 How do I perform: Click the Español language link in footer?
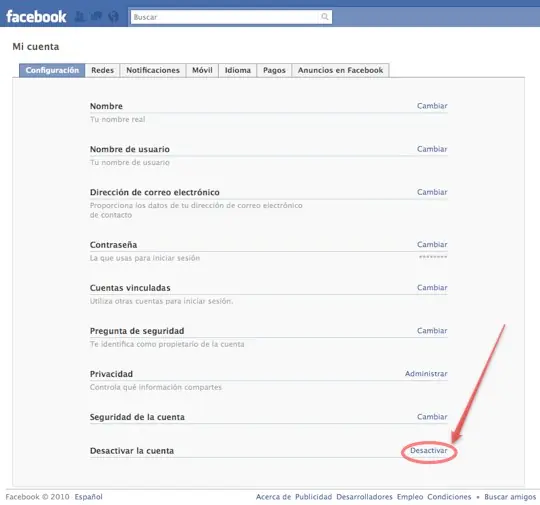coord(89,497)
